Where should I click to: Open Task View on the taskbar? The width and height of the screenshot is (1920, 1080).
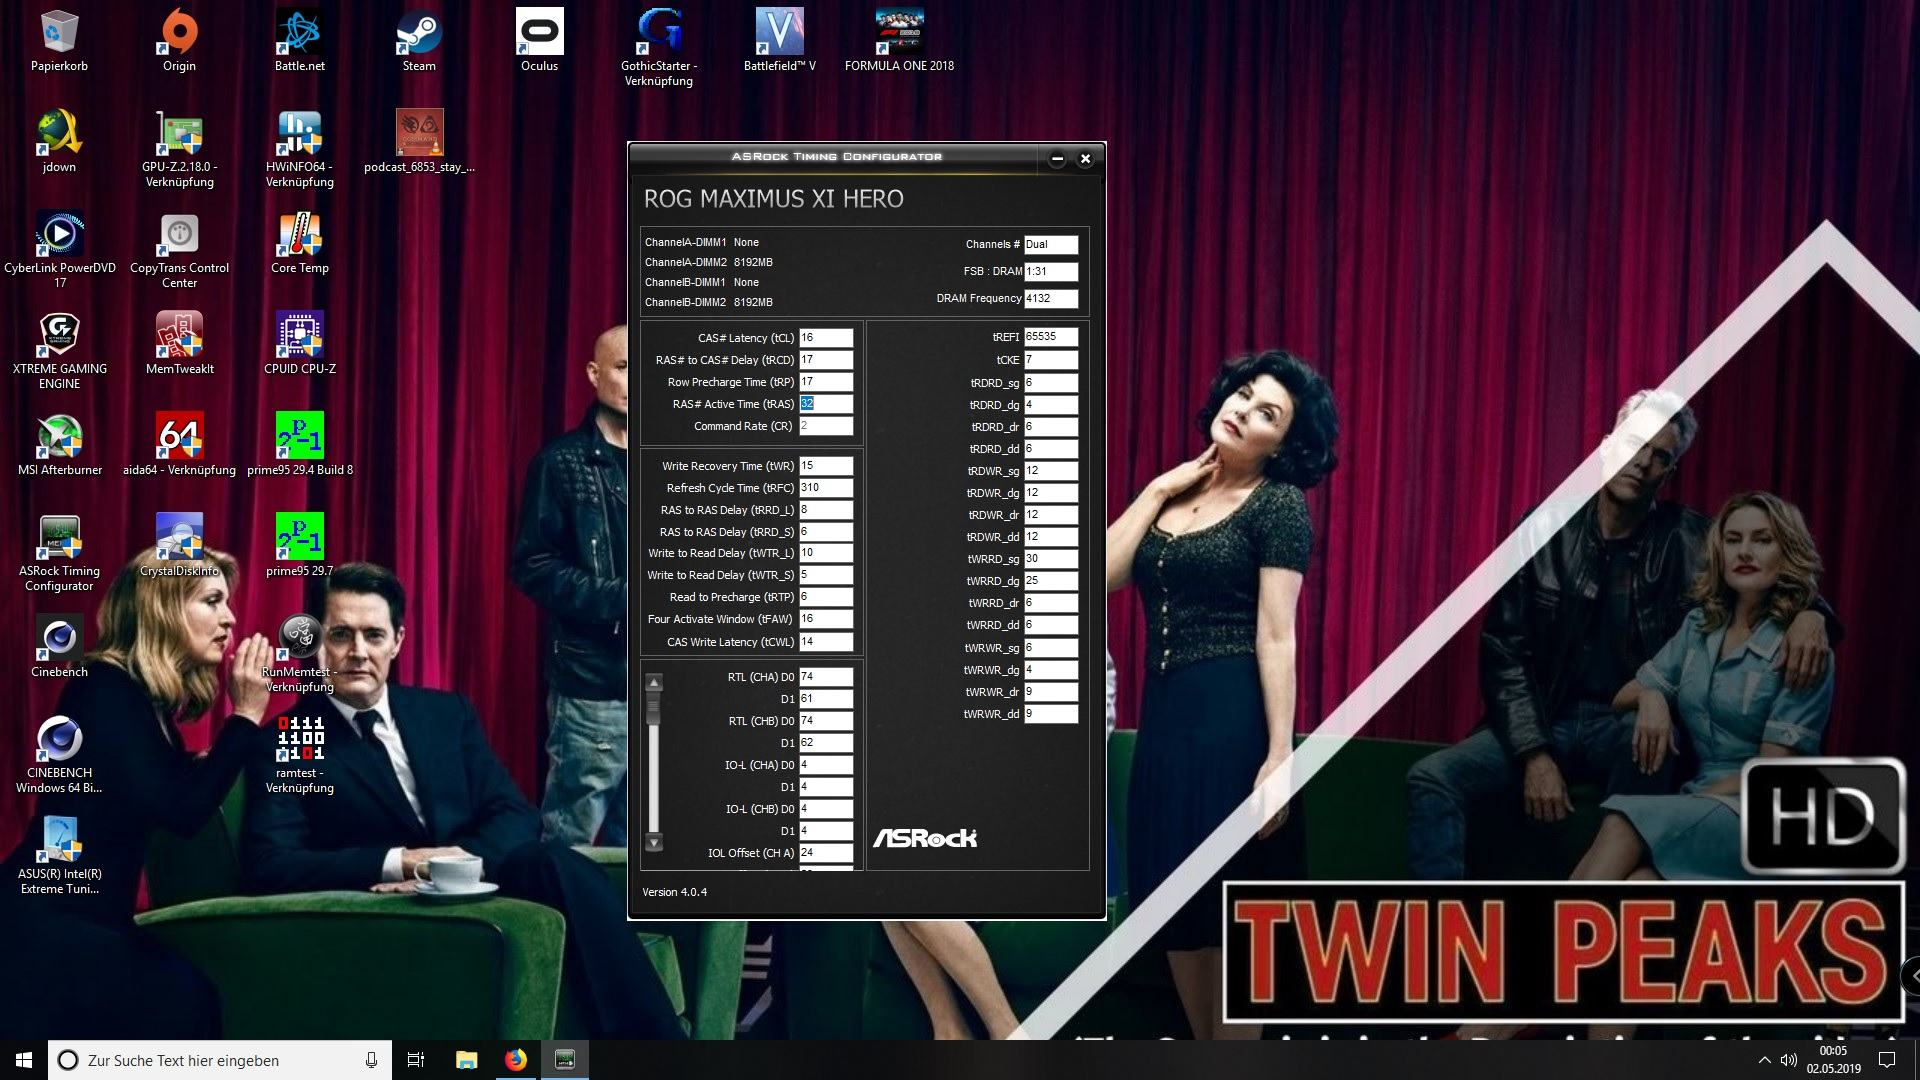pyautogui.click(x=416, y=1060)
